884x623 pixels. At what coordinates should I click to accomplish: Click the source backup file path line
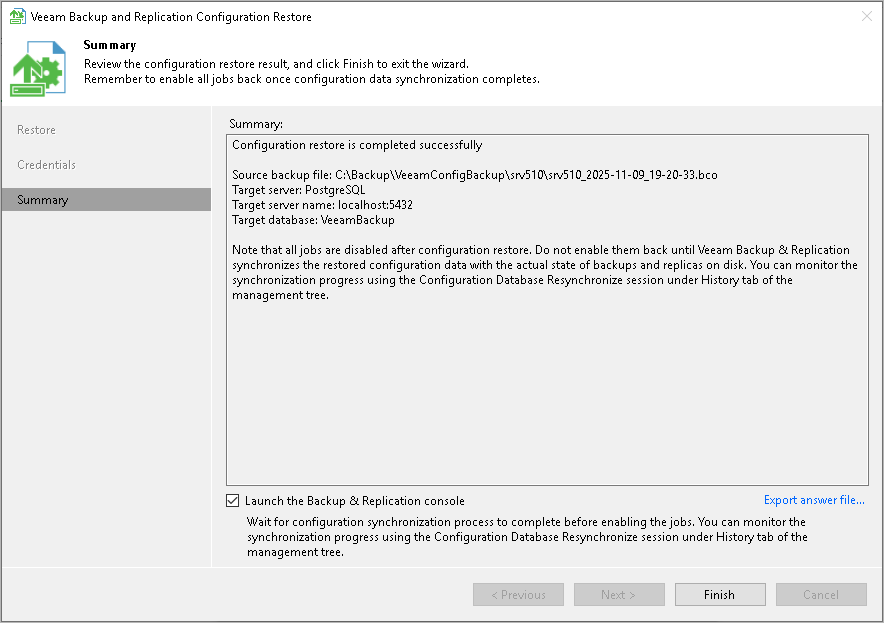click(474, 175)
